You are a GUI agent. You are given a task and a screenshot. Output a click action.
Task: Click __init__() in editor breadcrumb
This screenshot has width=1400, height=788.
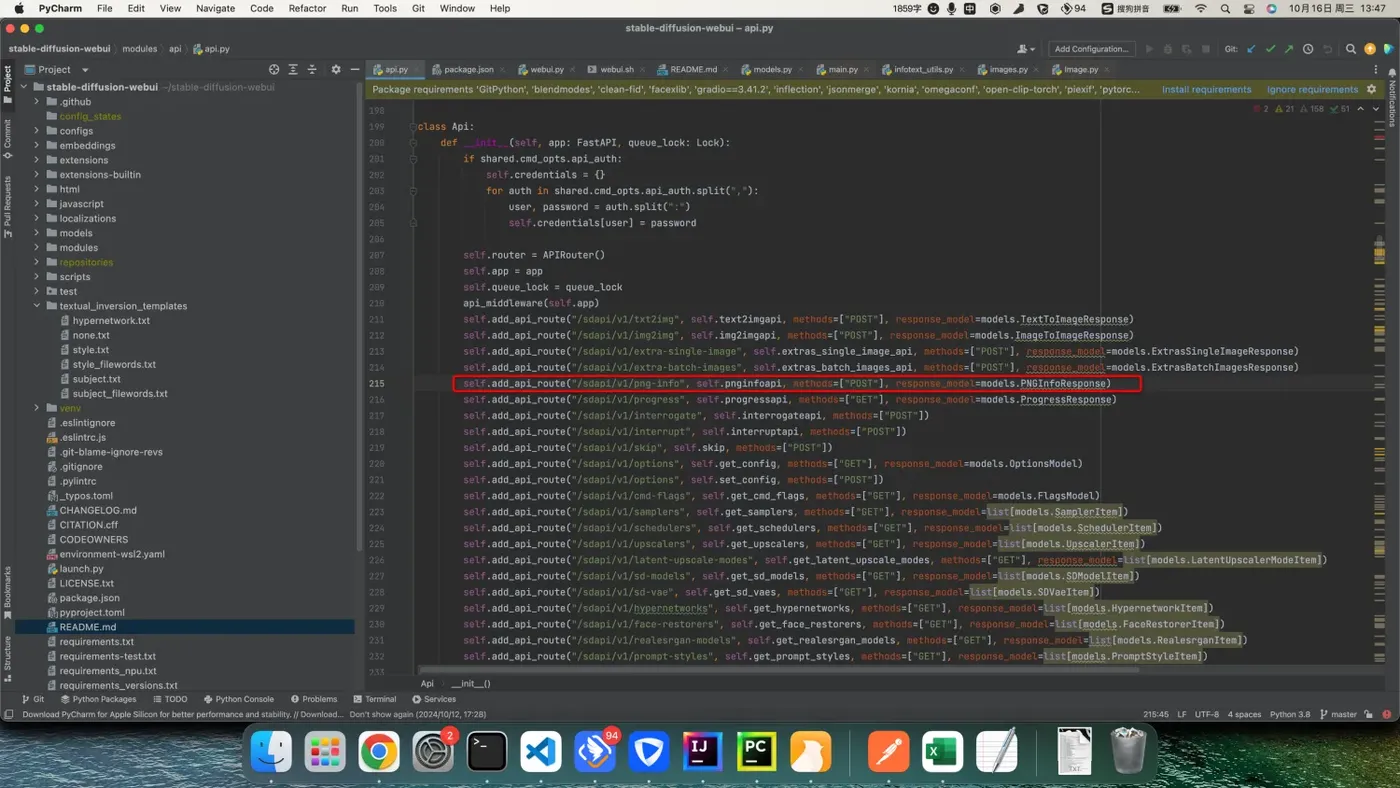[x=470, y=683]
